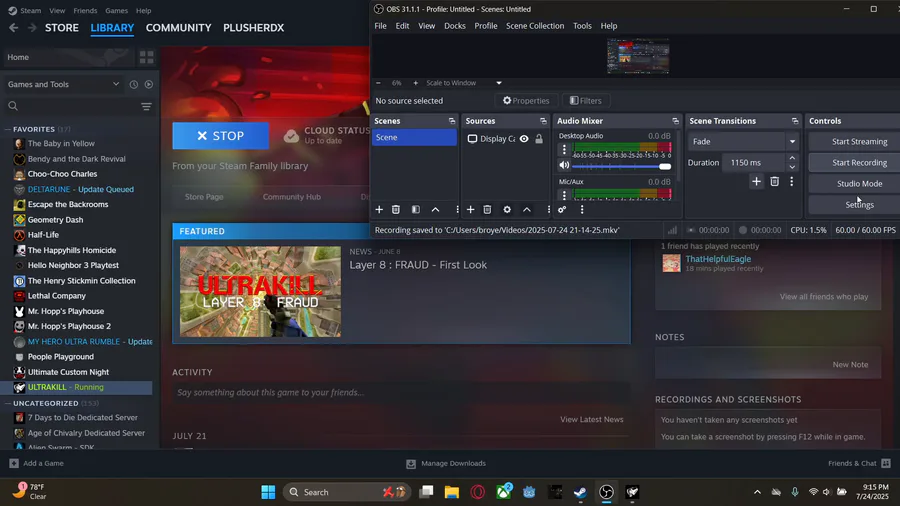The image size is (900, 506).
Task: Add a new source in Sources panel
Action: [470, 209]
